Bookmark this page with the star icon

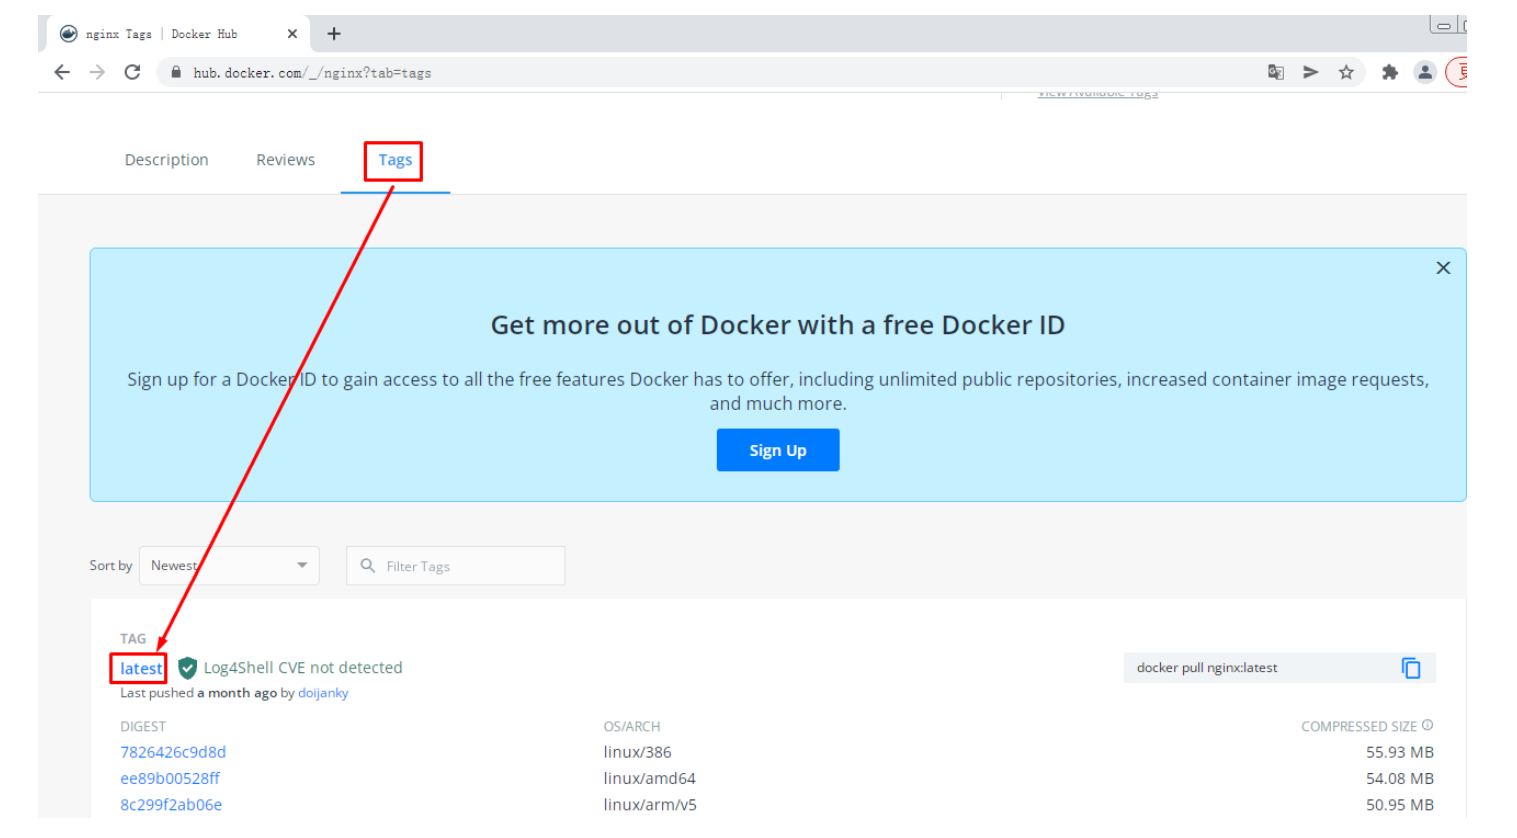point(1346,72)
